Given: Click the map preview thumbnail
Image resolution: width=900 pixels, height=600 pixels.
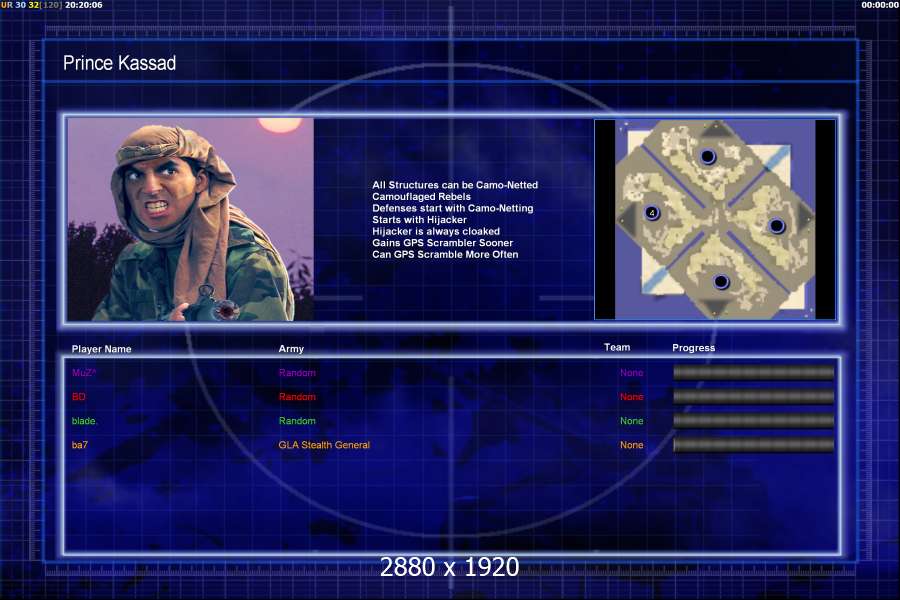Looking at the screenshot, I should coord(715,219).
